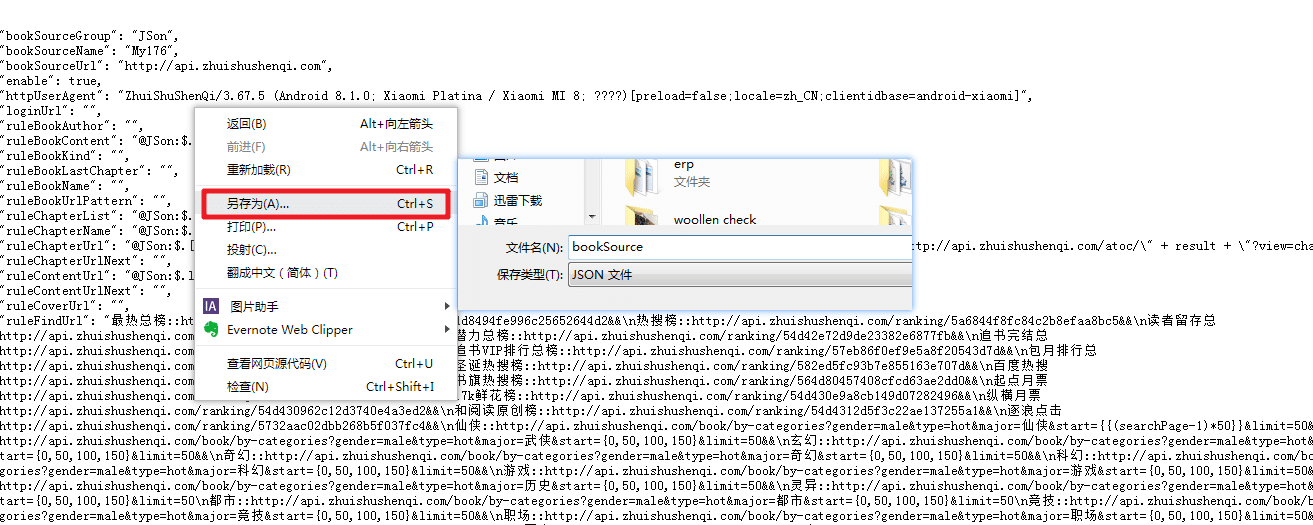This screenshot has width=1313, height=525.
Task: Click the 图片助手 IA icon
Action: pos(211,306)
